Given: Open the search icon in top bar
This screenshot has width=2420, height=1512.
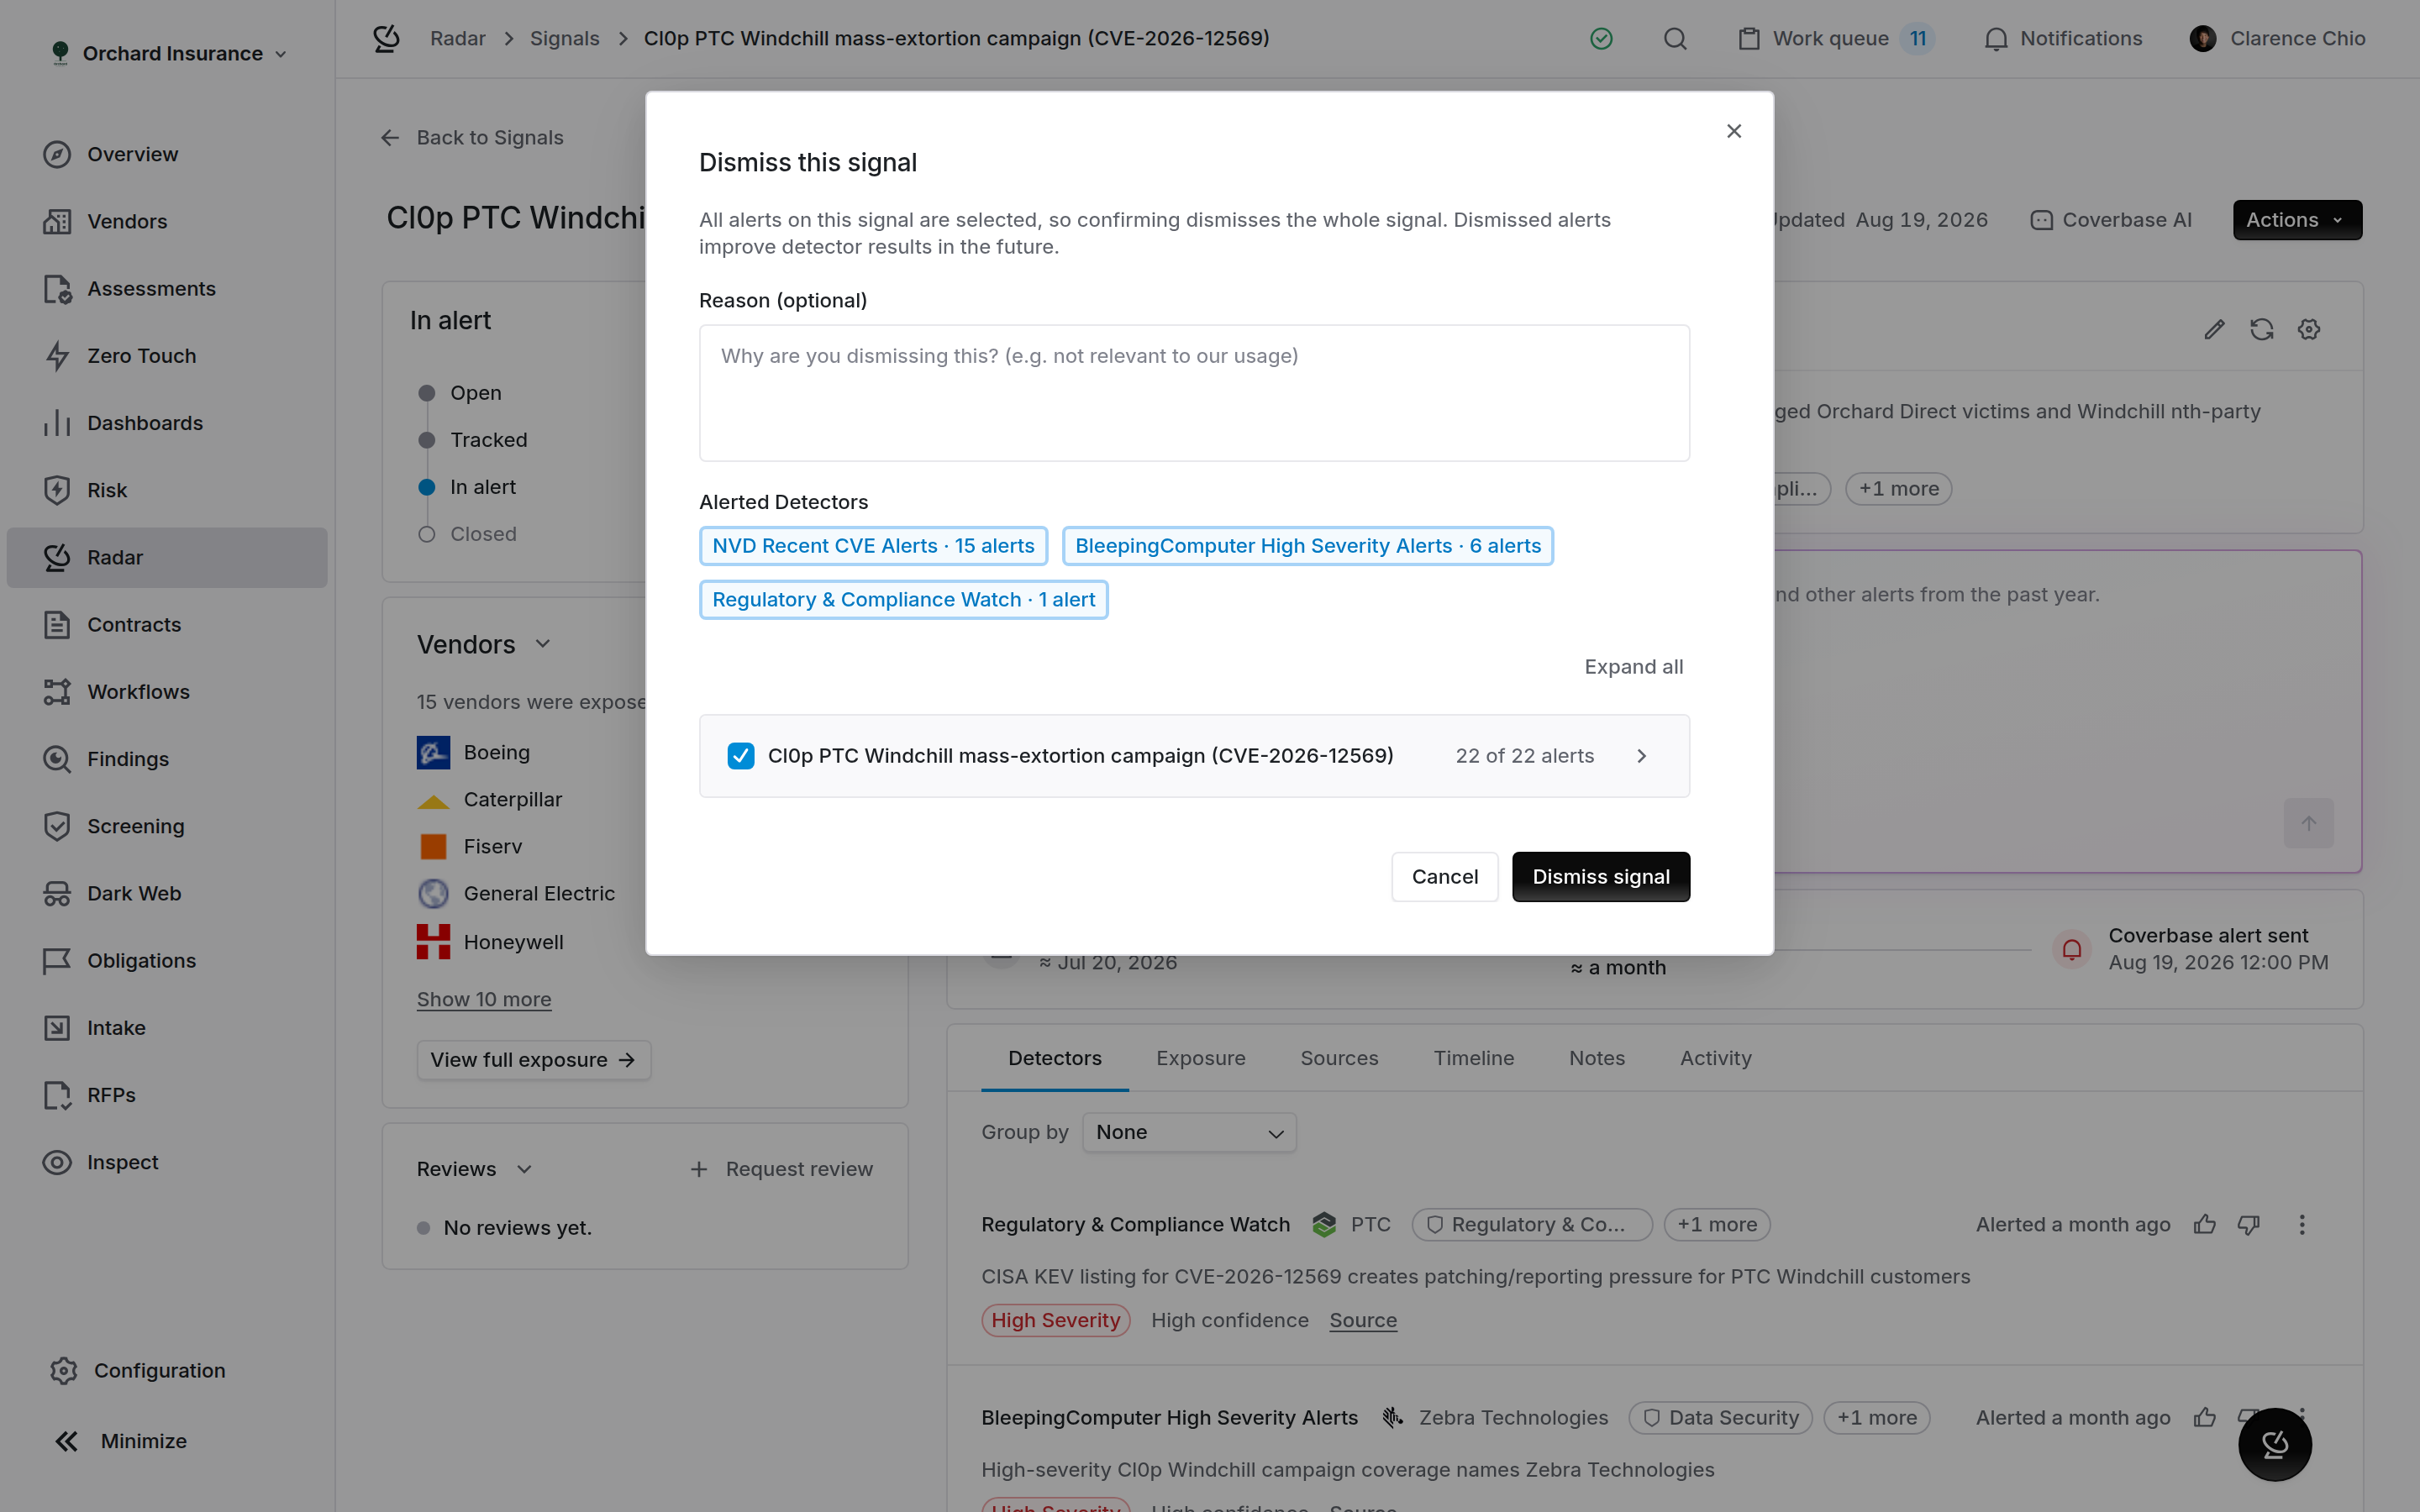Looking at the screenshot, I should (1675, 39).
